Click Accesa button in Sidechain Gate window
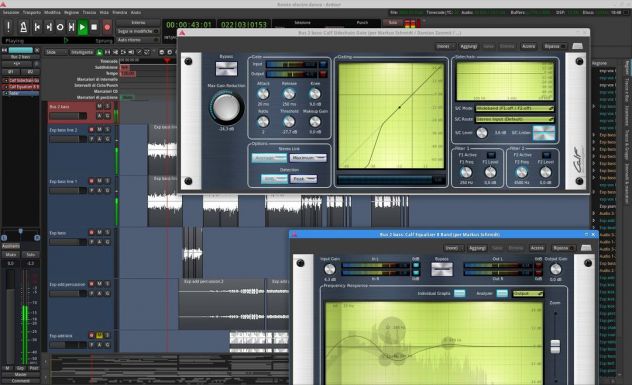The image size is (632, 385). click(528, 46)
